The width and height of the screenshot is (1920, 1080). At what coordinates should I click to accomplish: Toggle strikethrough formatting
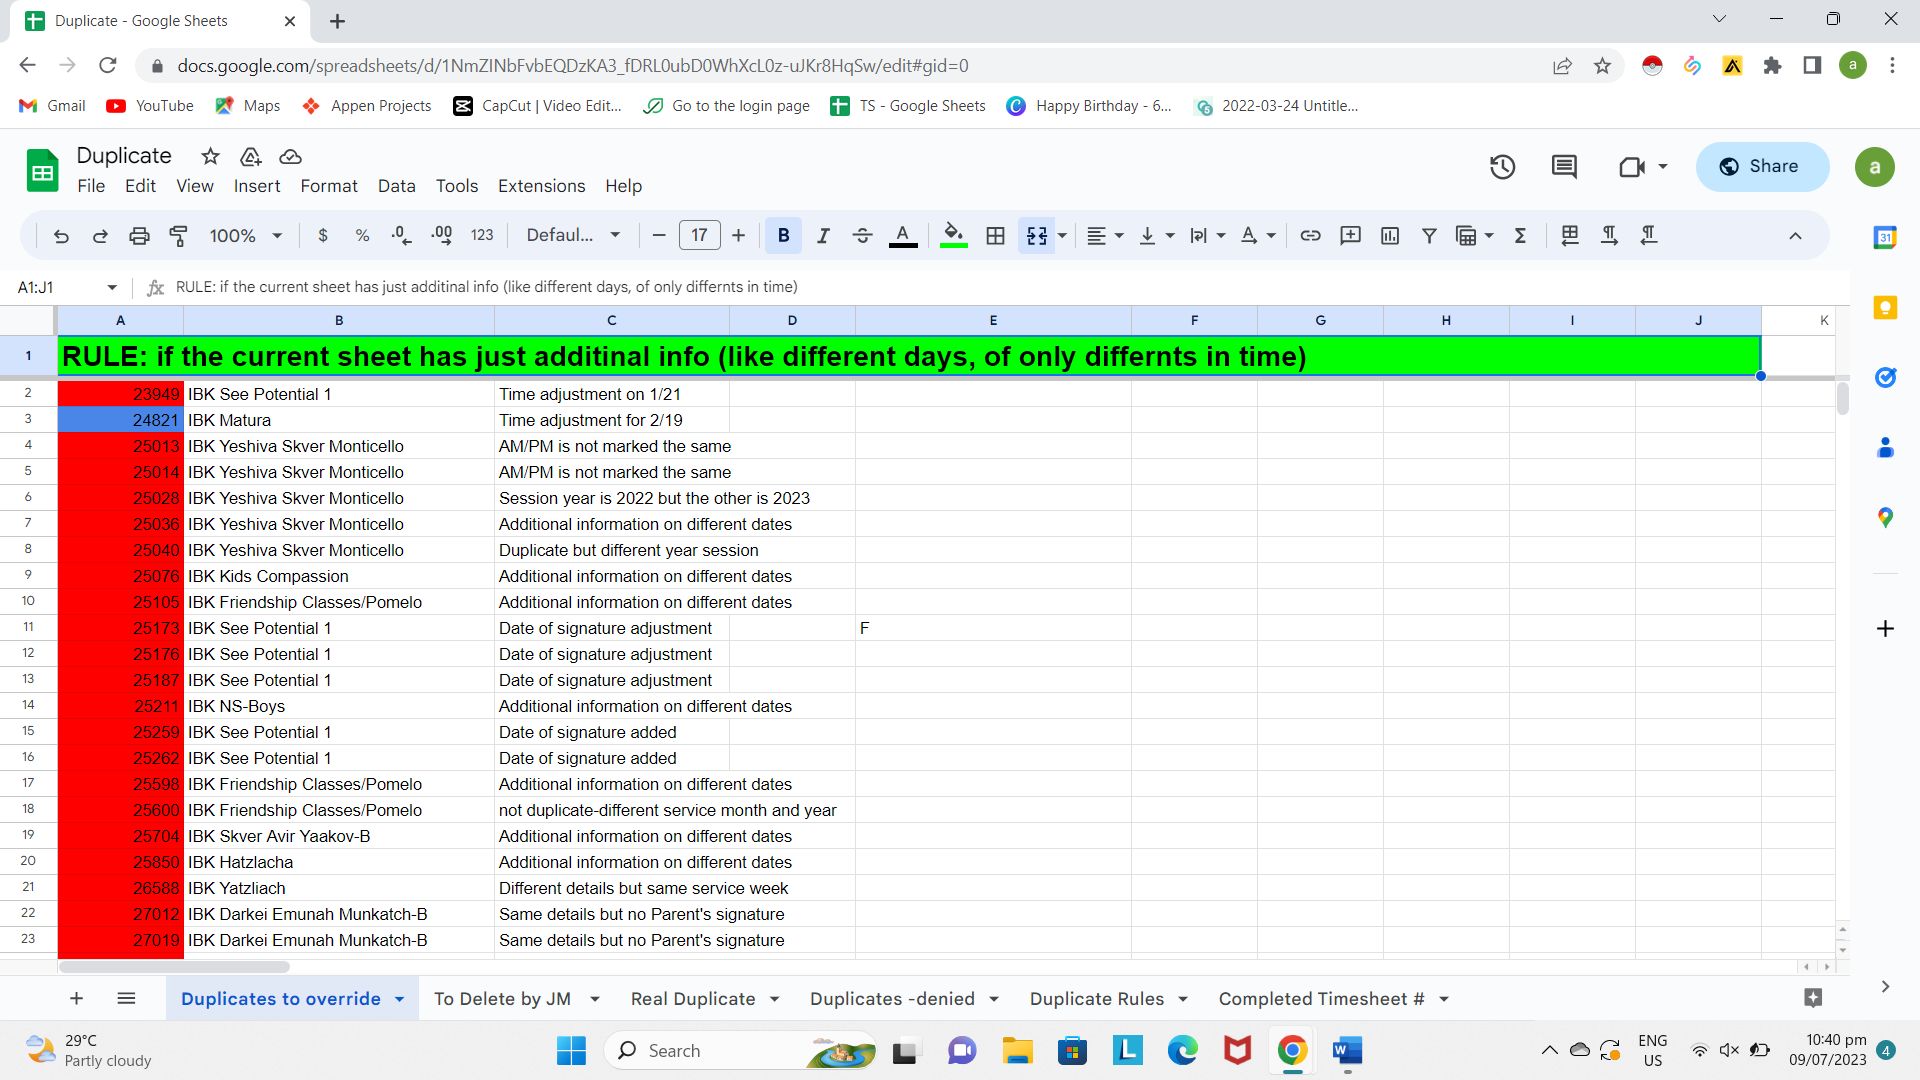click(x=862, y=236)
